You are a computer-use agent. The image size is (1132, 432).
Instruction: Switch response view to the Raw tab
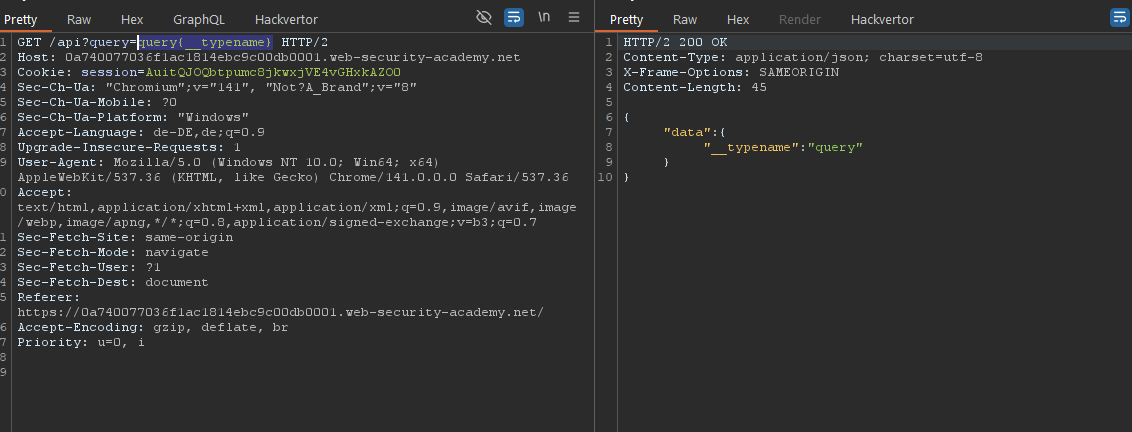coord(685,19)
